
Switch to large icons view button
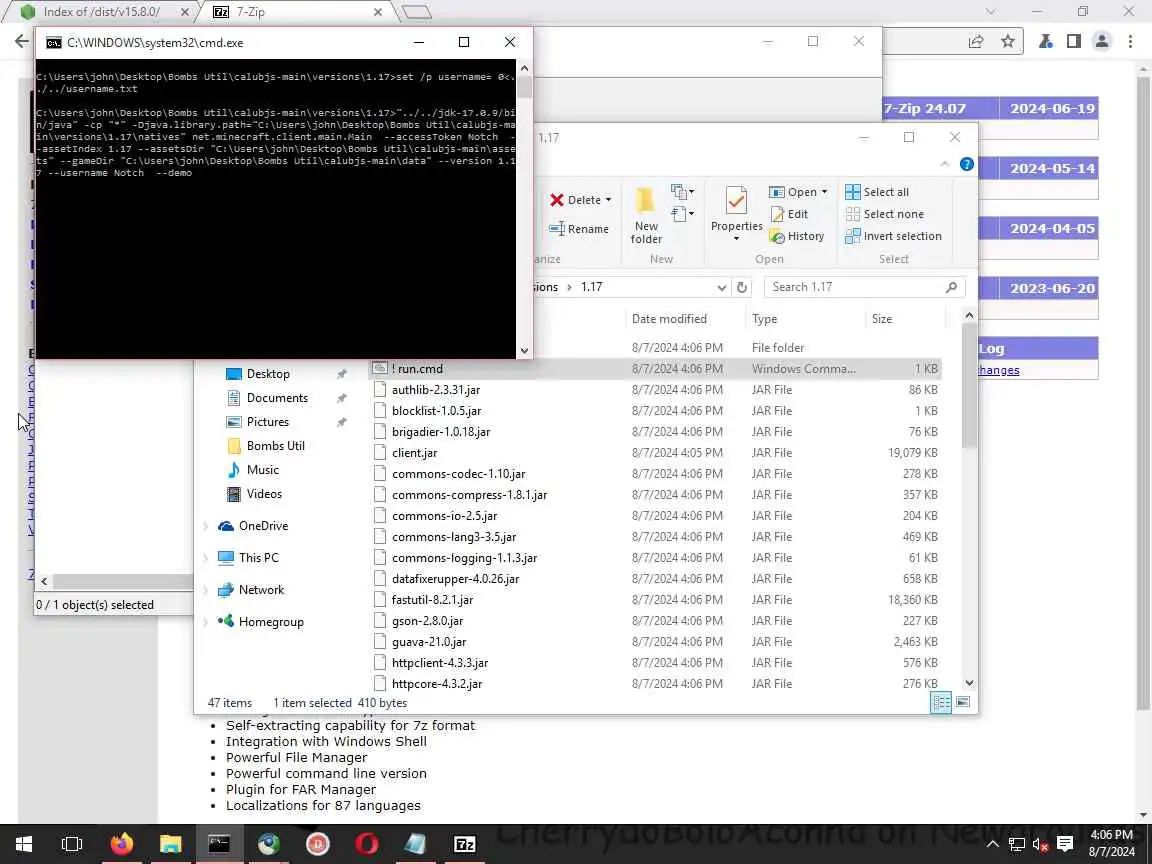[962, 702]
